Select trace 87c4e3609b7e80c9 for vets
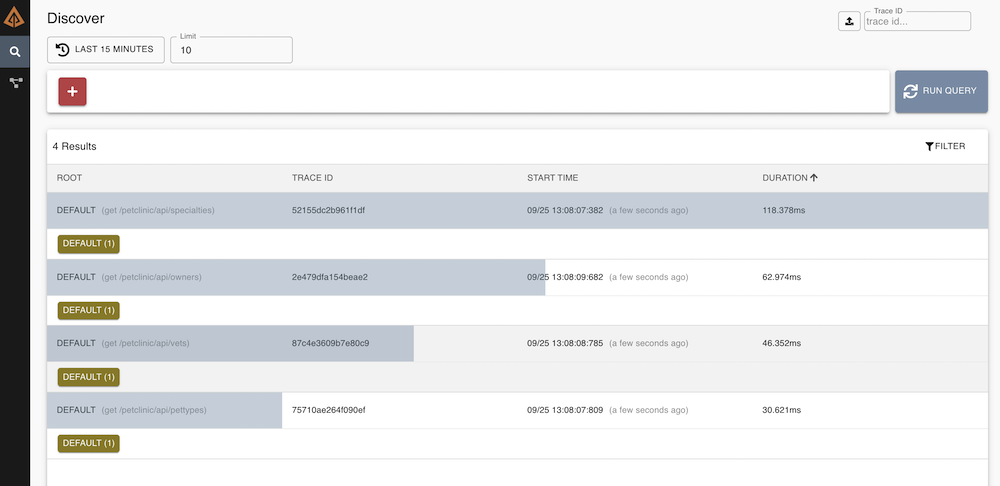The width and height of the screenshot is (1000, 486). [x=330, y=343]
